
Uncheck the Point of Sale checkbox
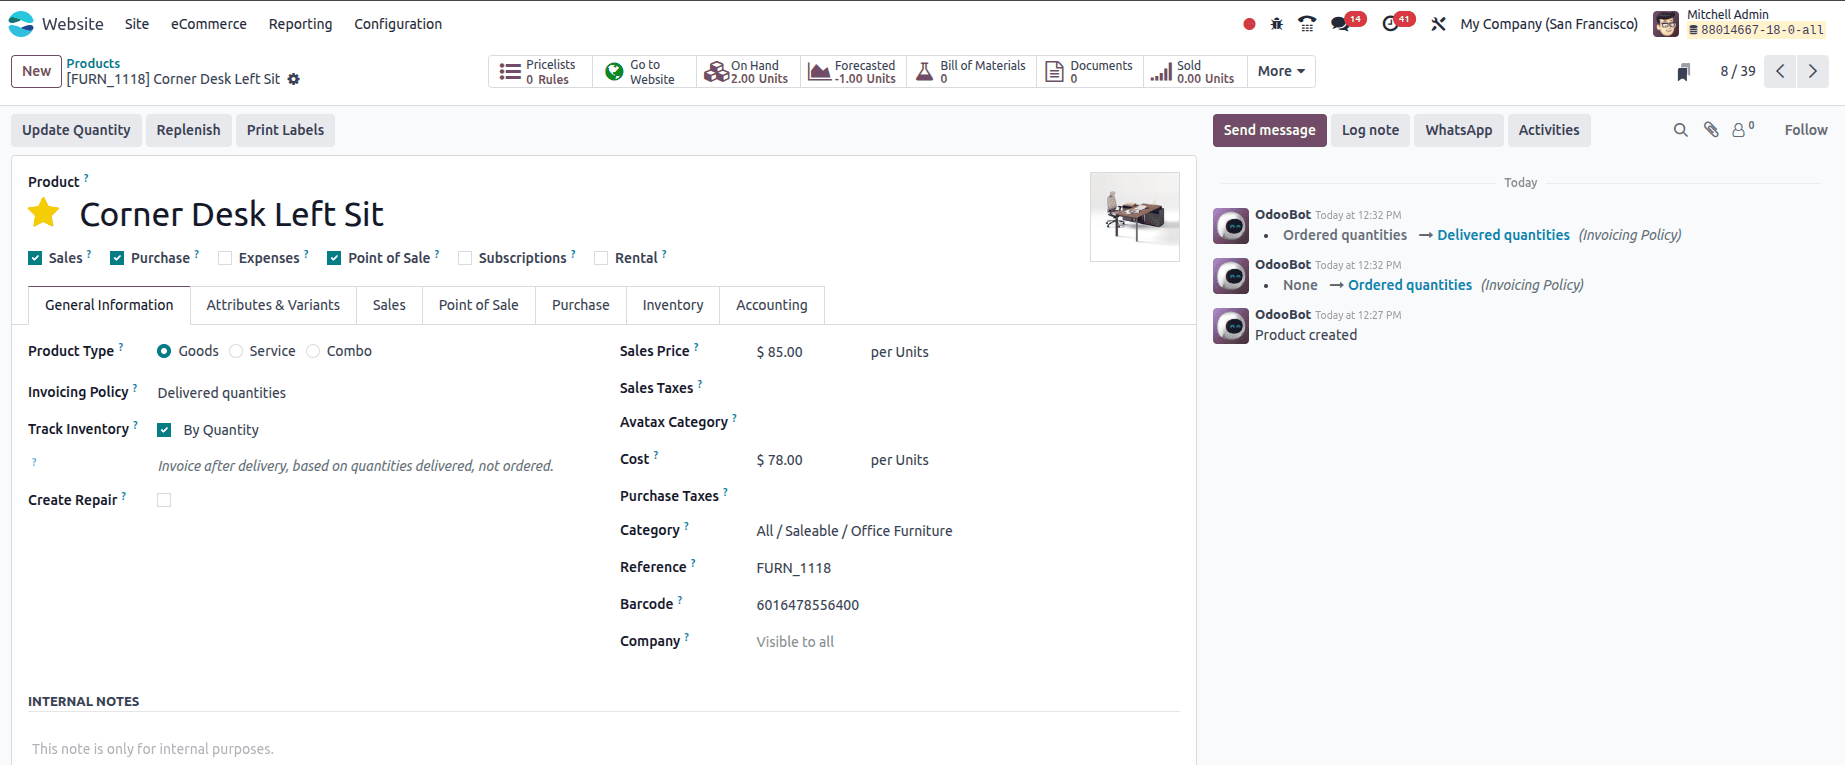point(334,258)
